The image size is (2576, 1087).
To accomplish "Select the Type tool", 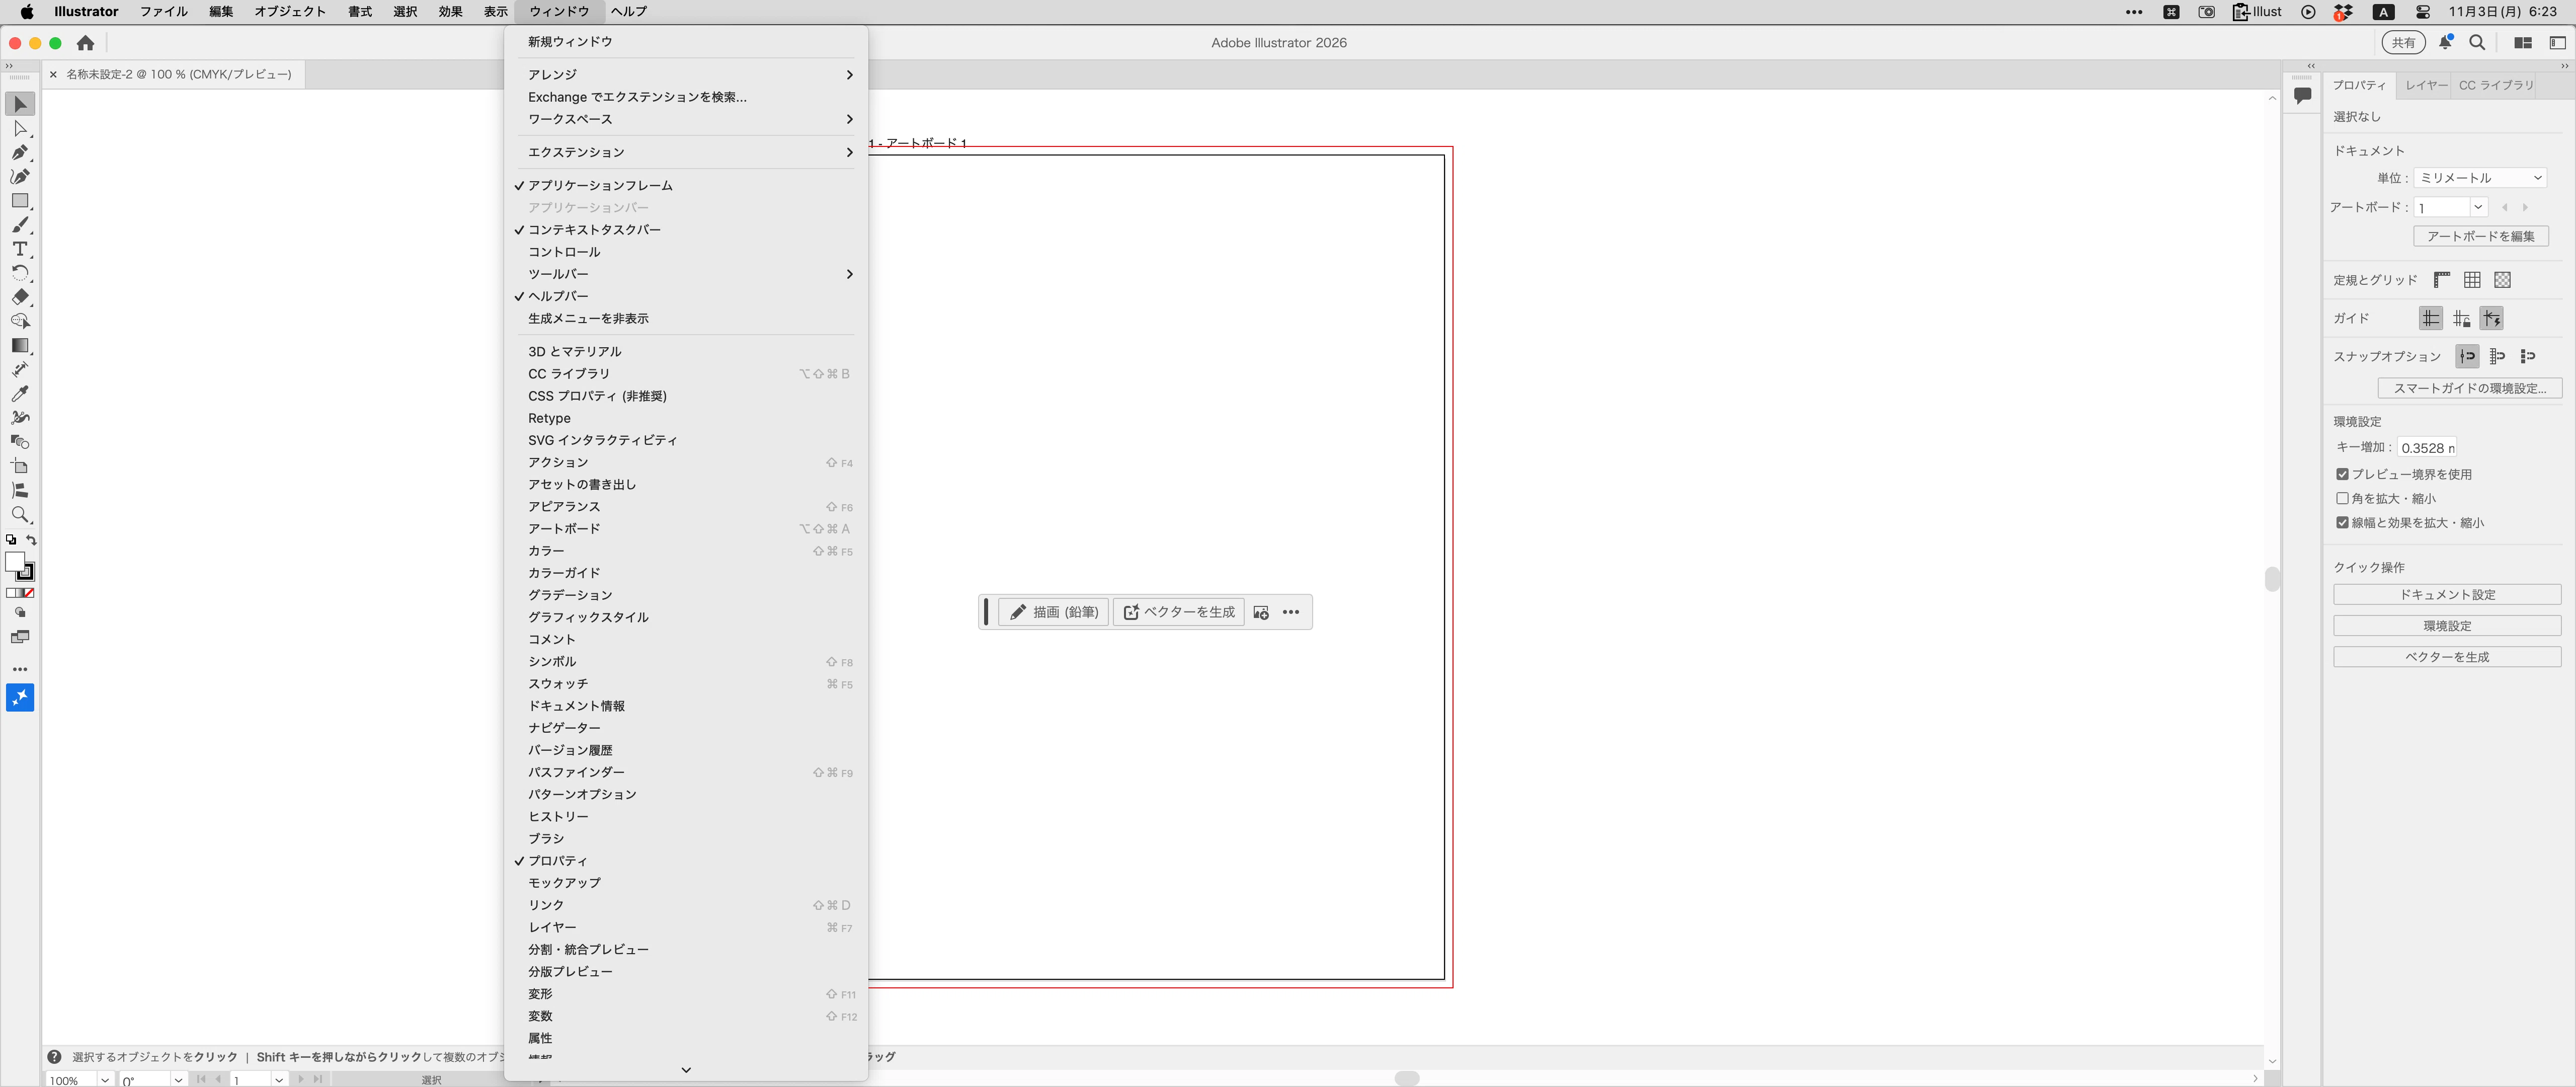I will 20,248.
